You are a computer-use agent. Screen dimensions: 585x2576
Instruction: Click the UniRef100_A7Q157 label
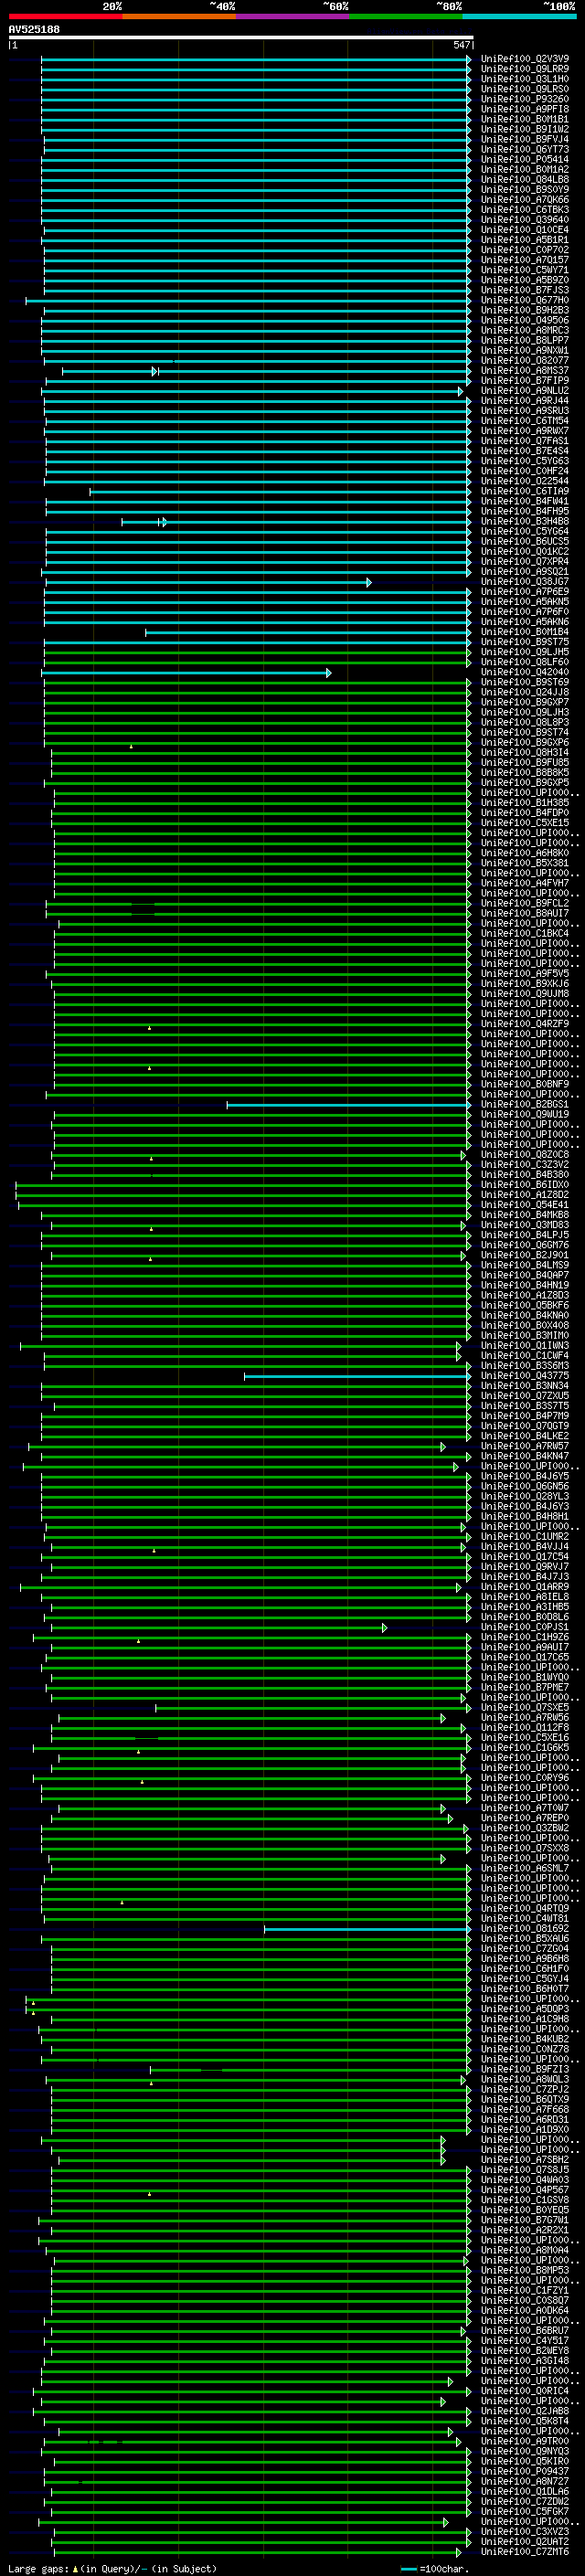pos(525,260)
